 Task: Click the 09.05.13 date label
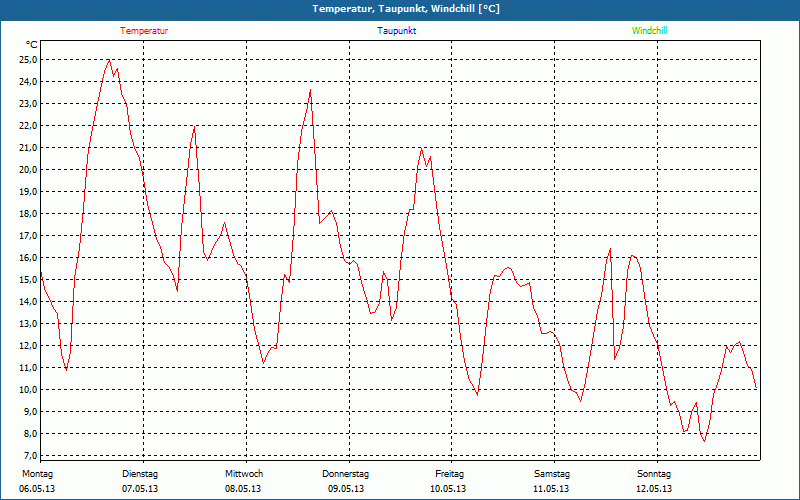(x=346, y=489)
